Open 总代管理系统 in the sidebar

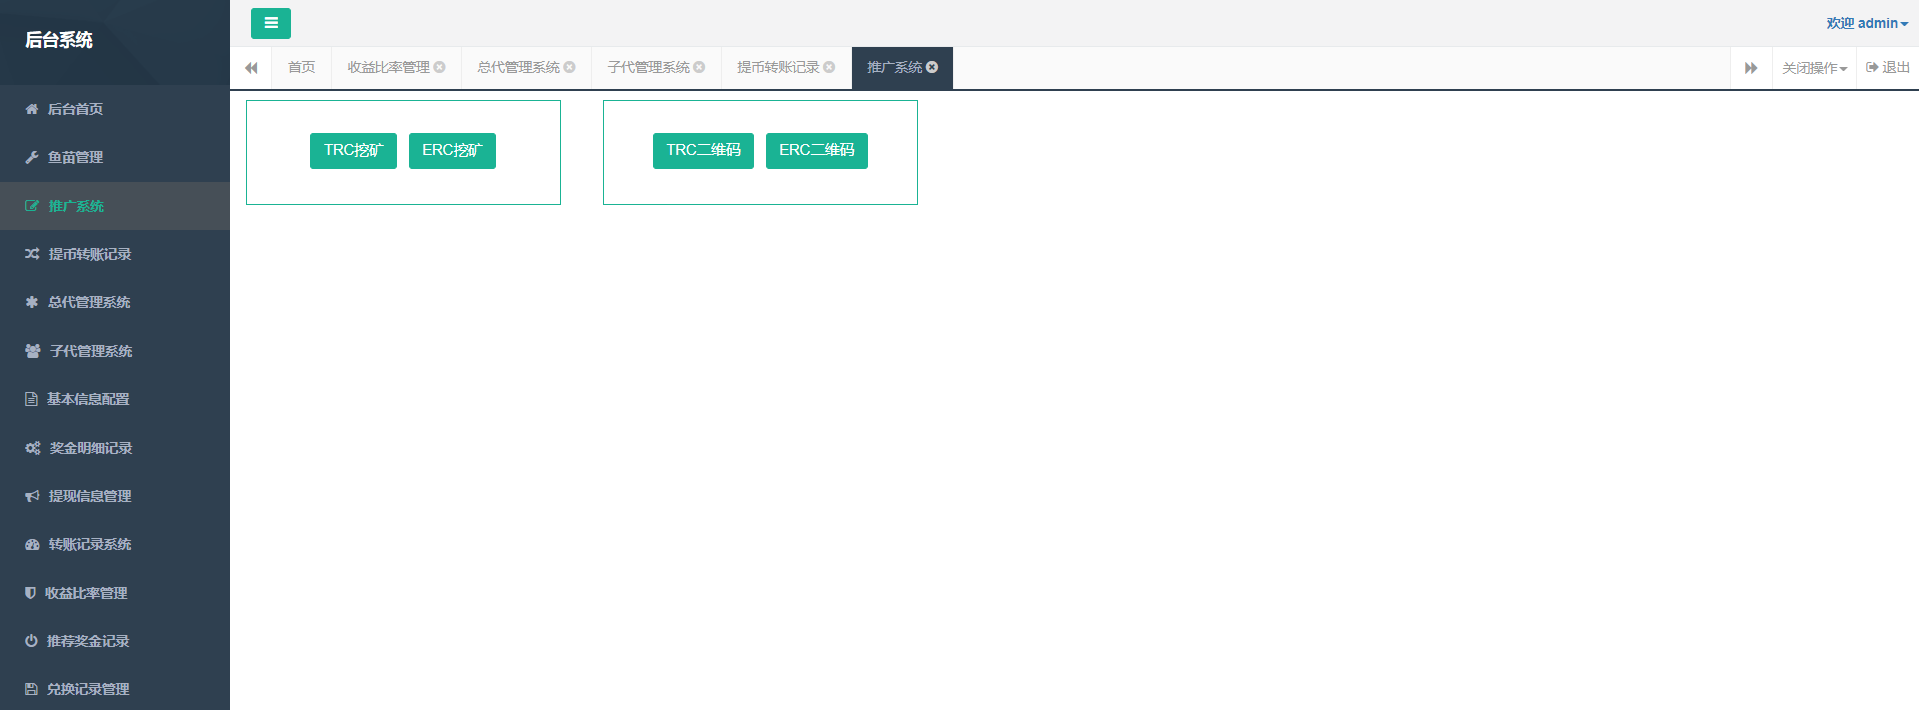click(x=115, y=302)
